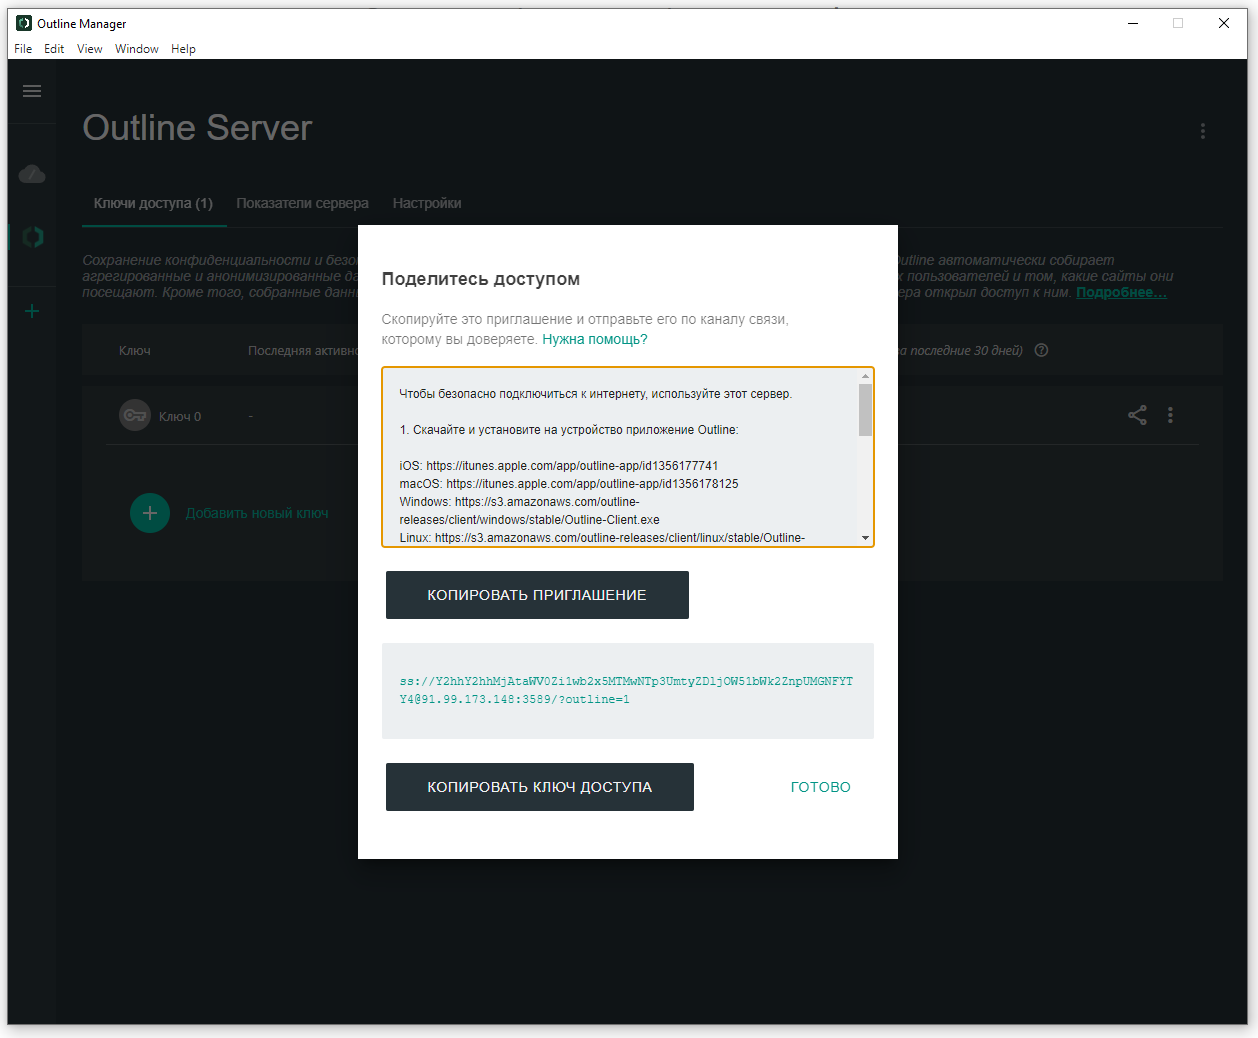Open server options three-dot menu
This screenshot has width=1258, height=1038.
point(1203,131)
